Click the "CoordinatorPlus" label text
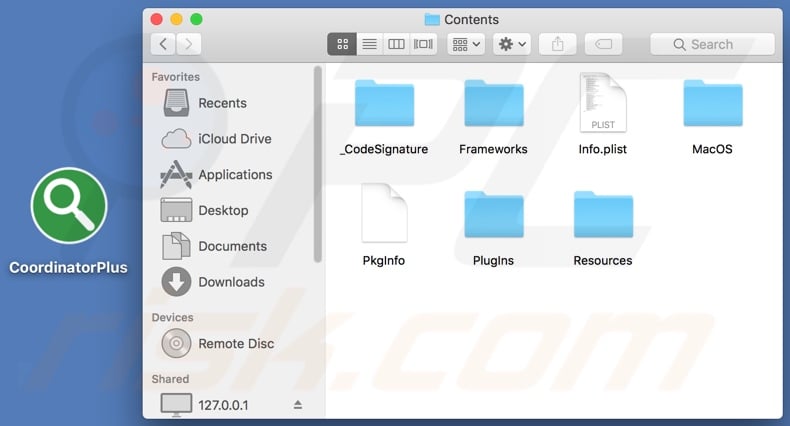The height and width of the screenshot is (426, 790). (x=69, y=267)
